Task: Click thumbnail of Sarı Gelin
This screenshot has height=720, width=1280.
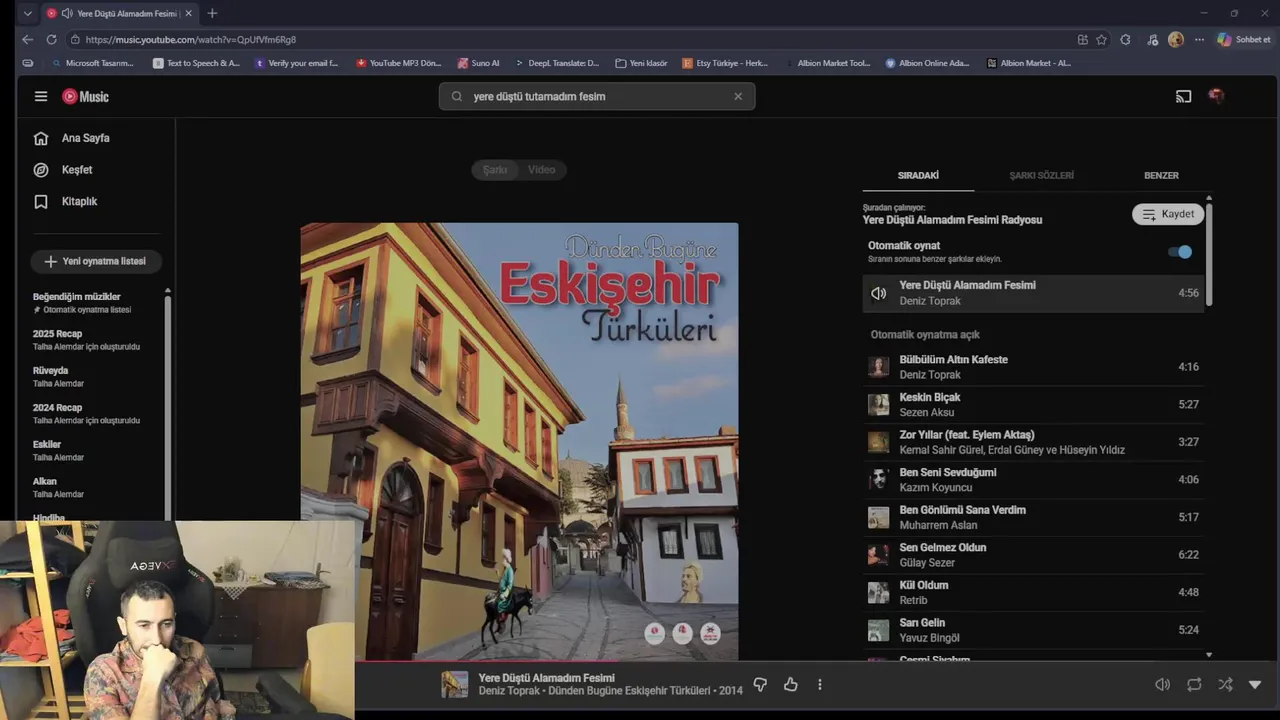Action: (878, 630)
